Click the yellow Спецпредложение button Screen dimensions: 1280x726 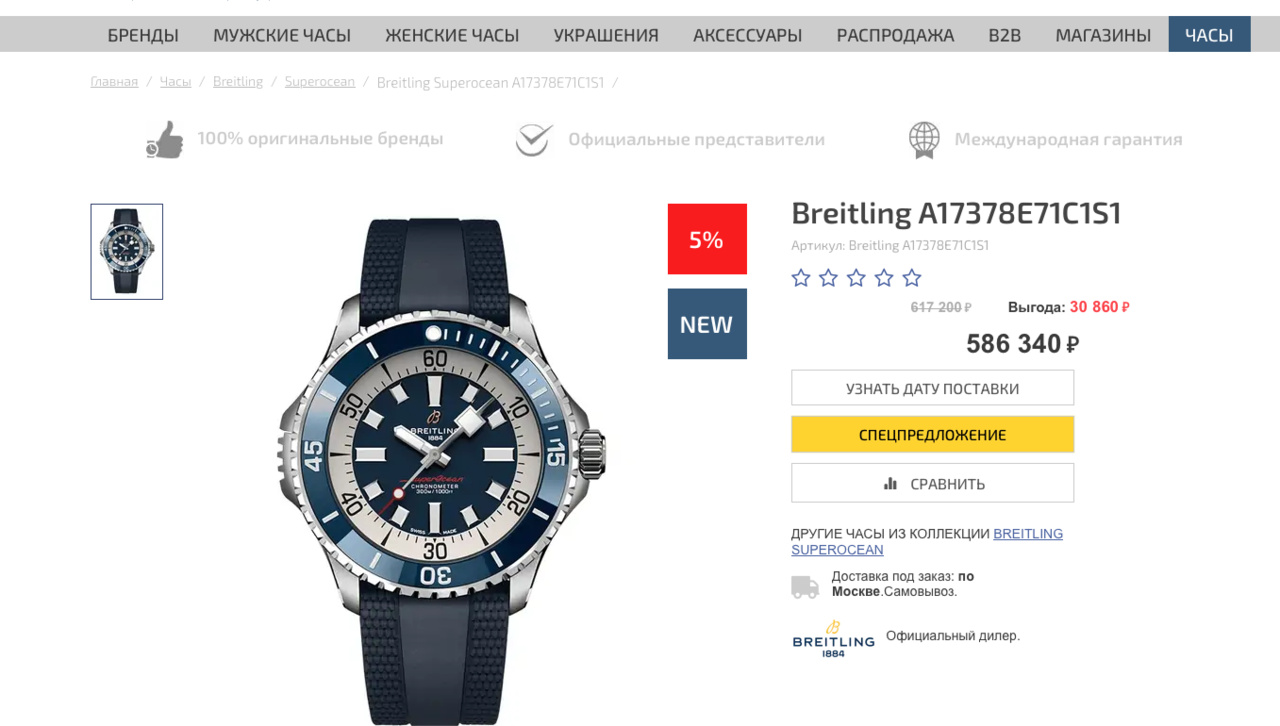(x=932, y=435)
